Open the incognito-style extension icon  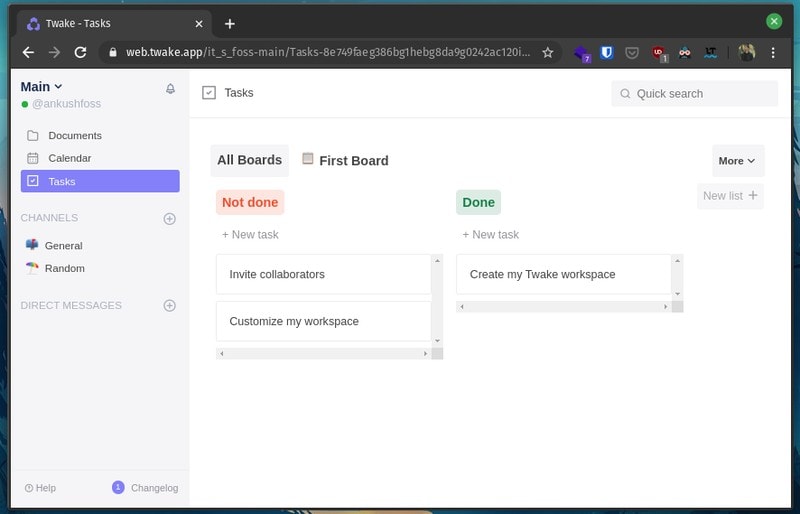(685, 52)
